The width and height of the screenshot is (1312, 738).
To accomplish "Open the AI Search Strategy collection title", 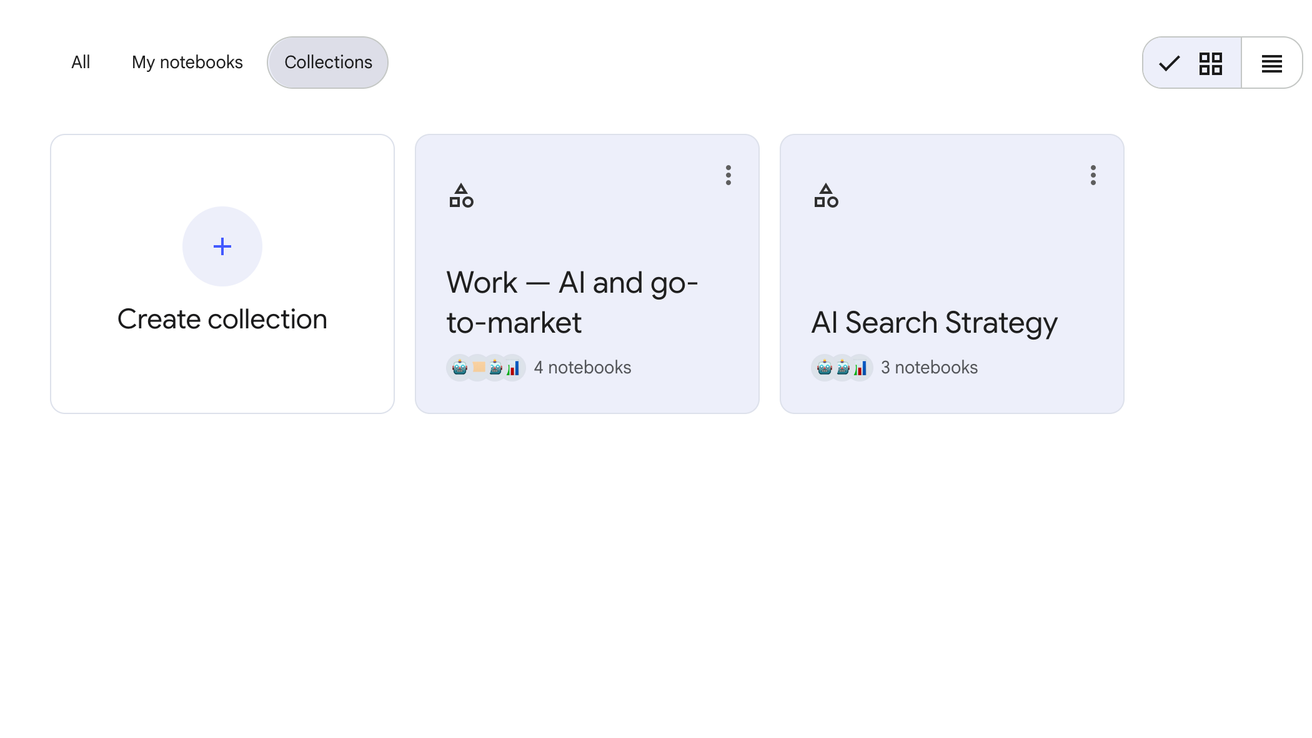I will [934, 322].
